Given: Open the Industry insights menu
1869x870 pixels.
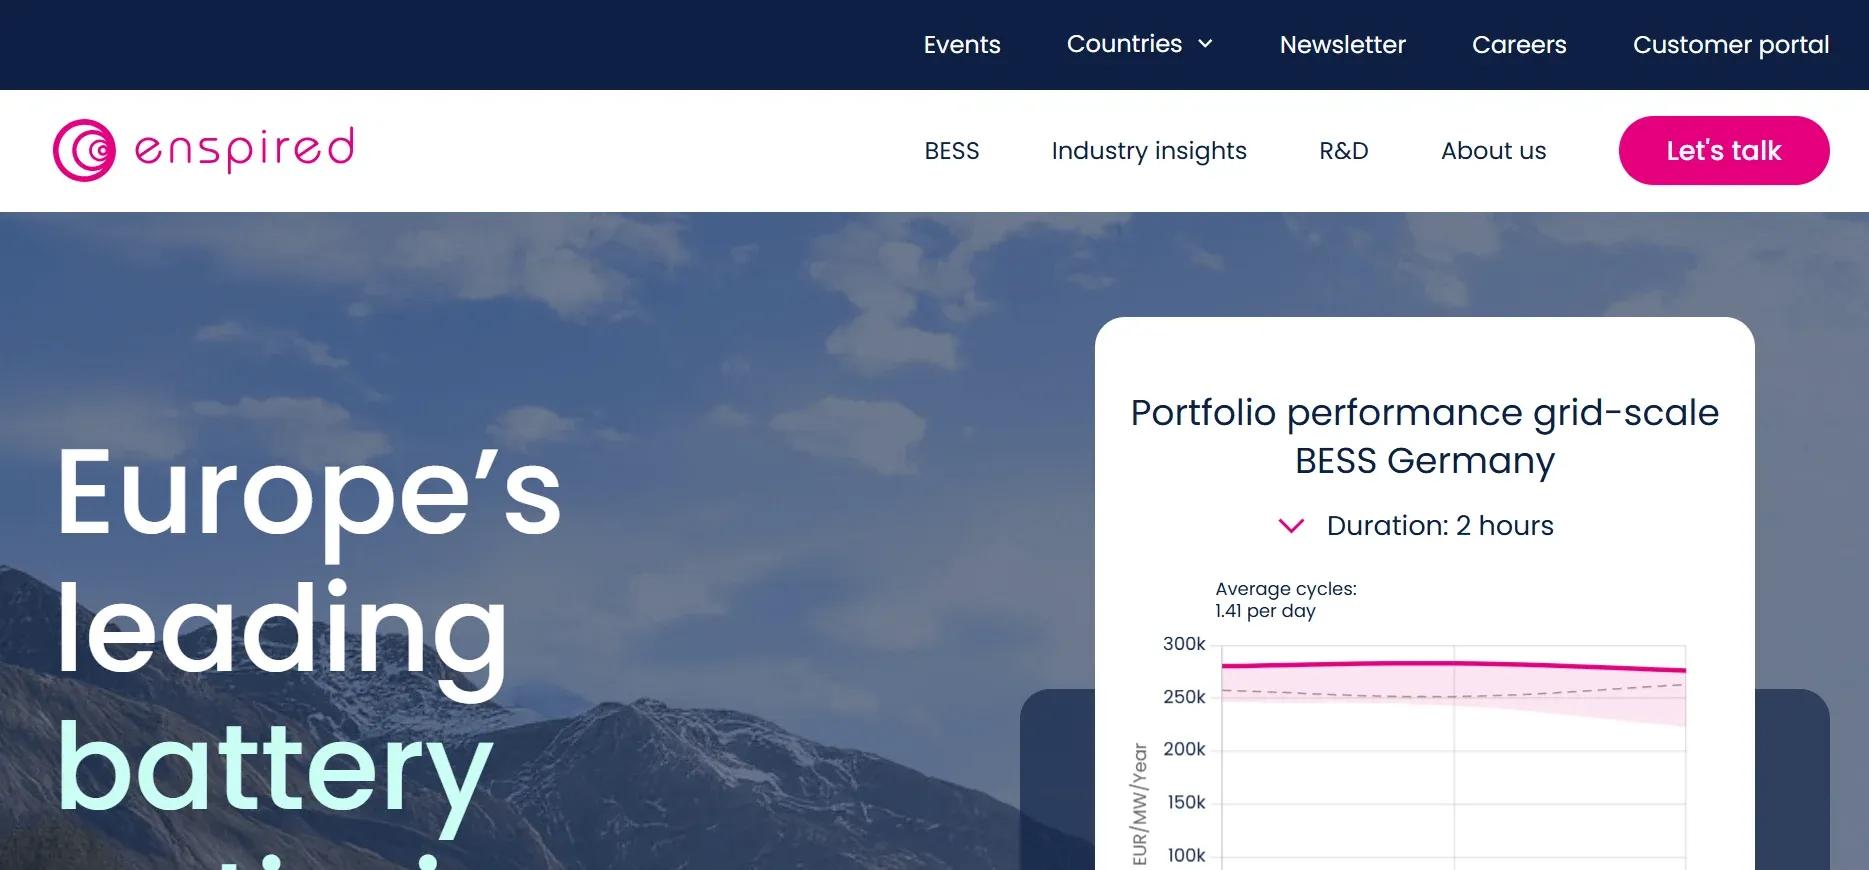Looking at the screenshot, I should [1149, 151].
